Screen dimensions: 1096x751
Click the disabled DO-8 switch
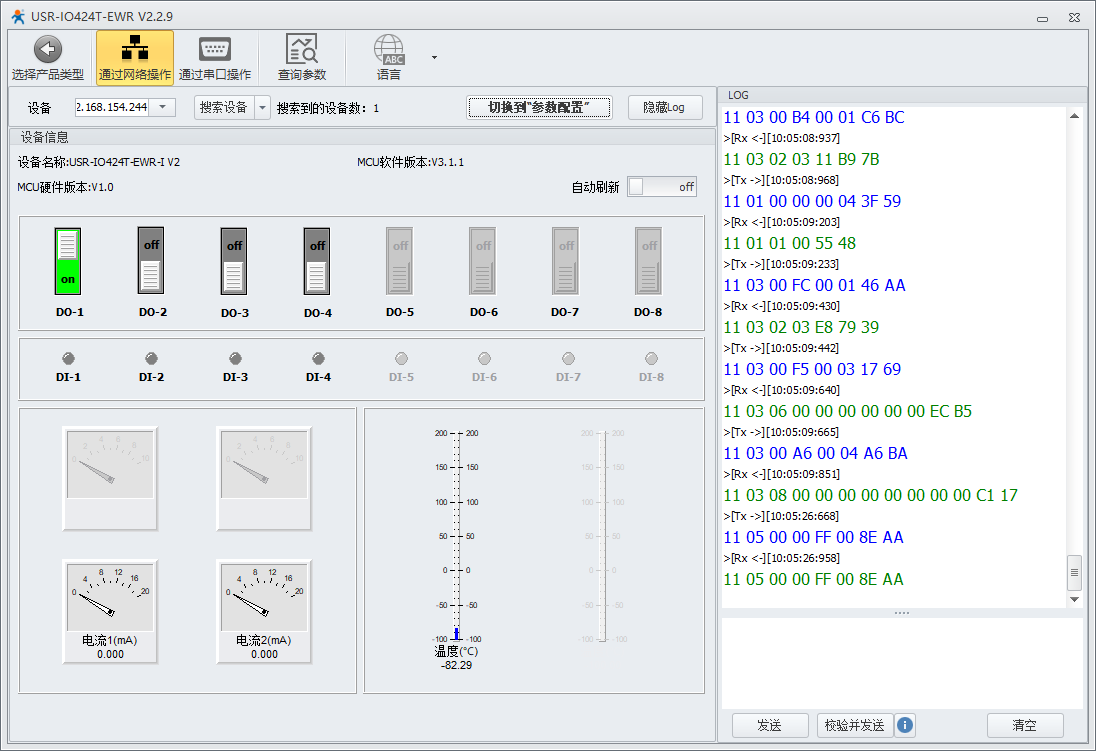(649, 261)
